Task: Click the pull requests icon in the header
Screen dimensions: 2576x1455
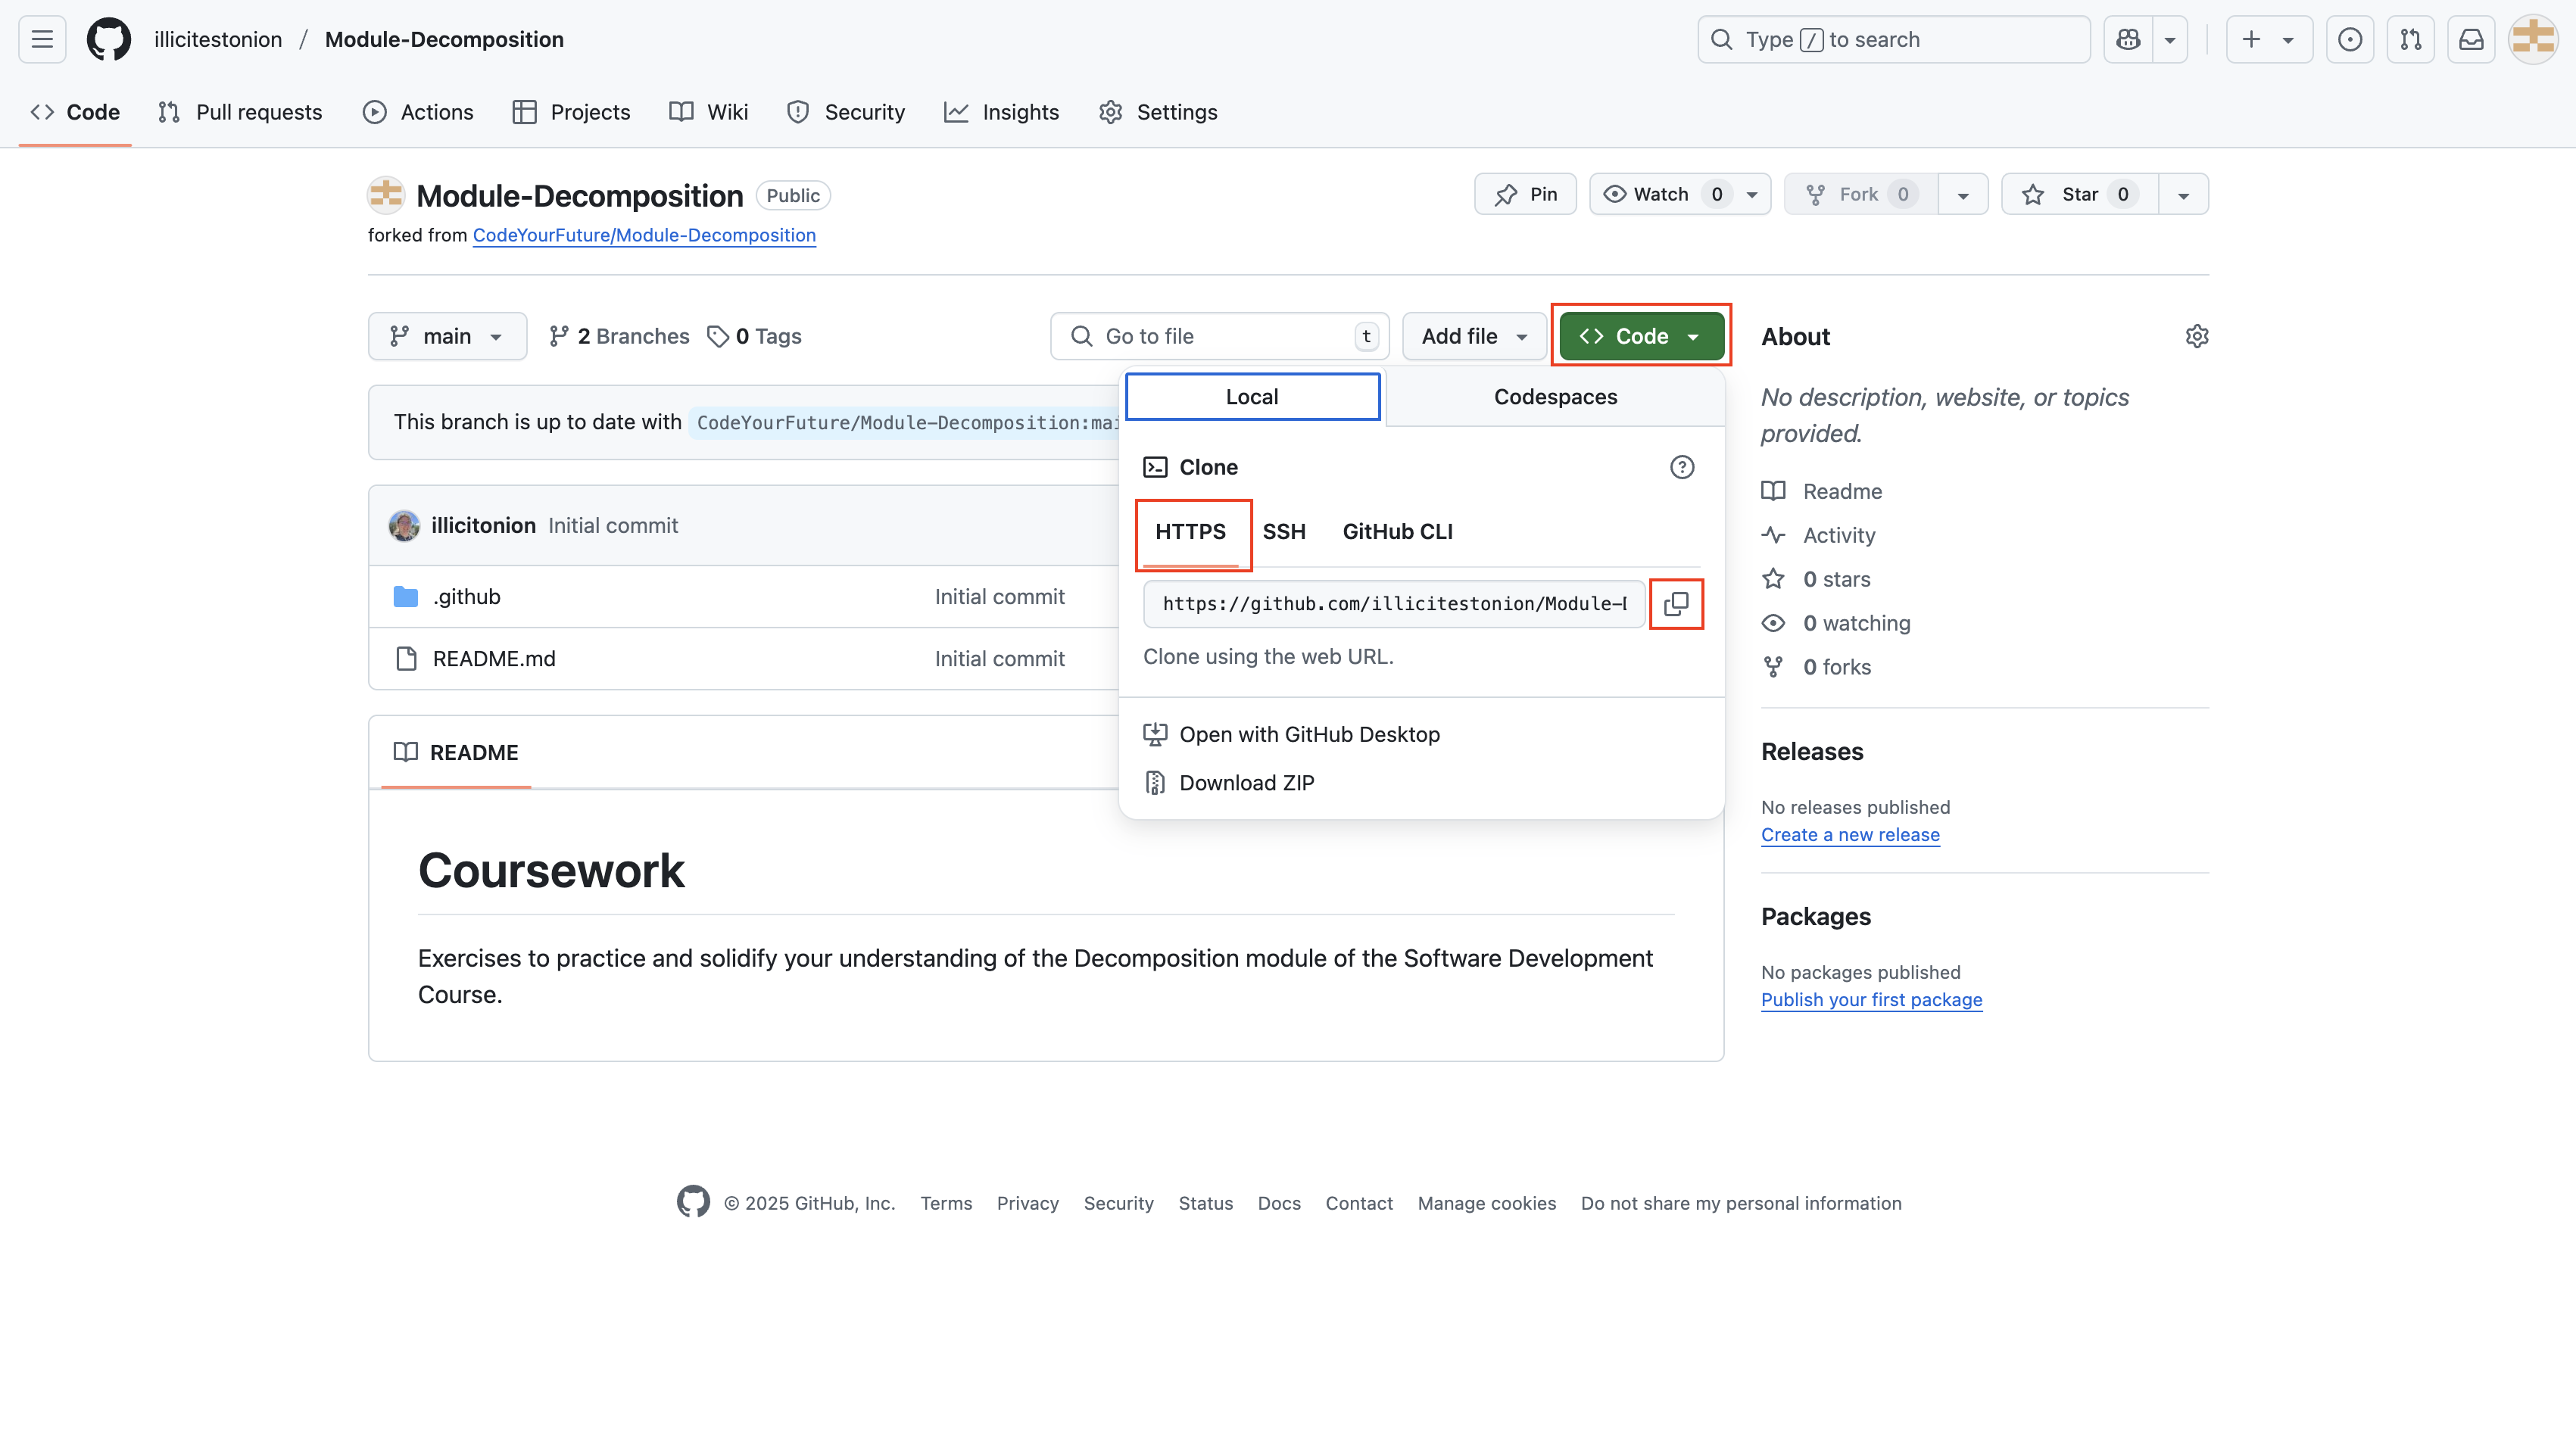Action: pos(2411,39)
